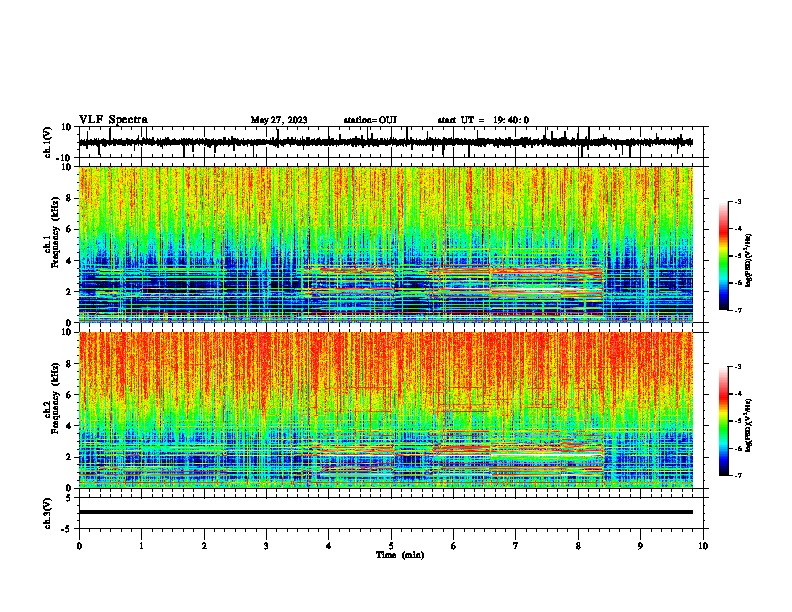Click the log(PSD) label beside ch.2 color bar
Screen dimensions: 792x612
pos(749,425)
